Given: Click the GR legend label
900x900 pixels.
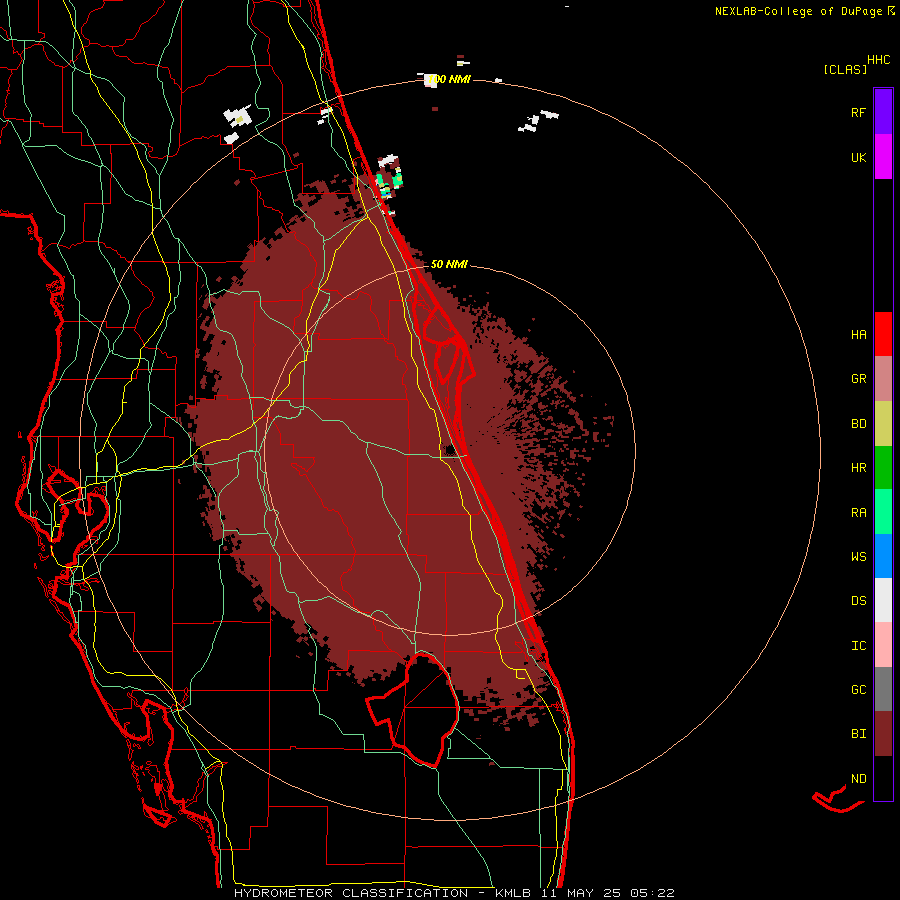Looking at the screenshot, I should point(858,379).
